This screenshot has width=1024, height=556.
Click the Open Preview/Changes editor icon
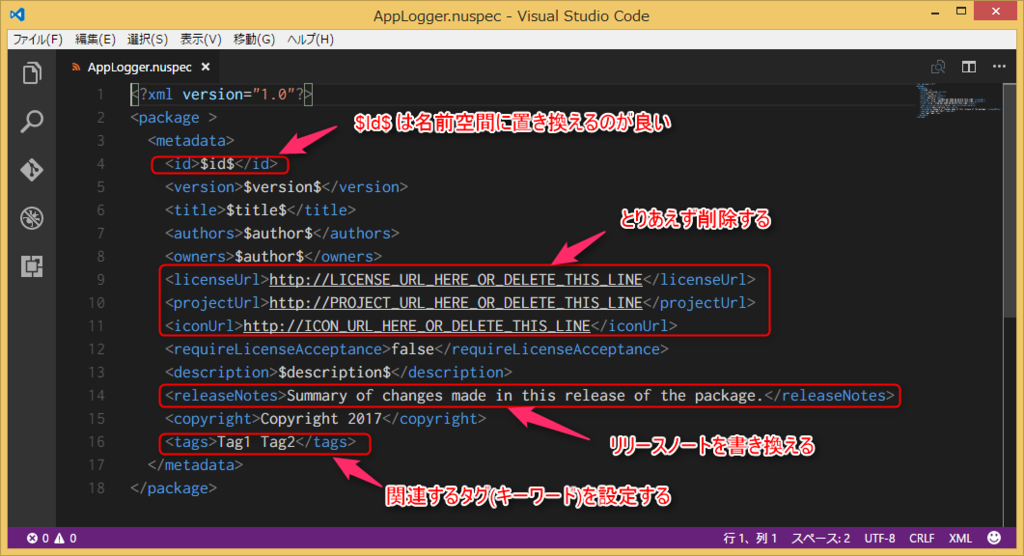[x=938, y=67]
